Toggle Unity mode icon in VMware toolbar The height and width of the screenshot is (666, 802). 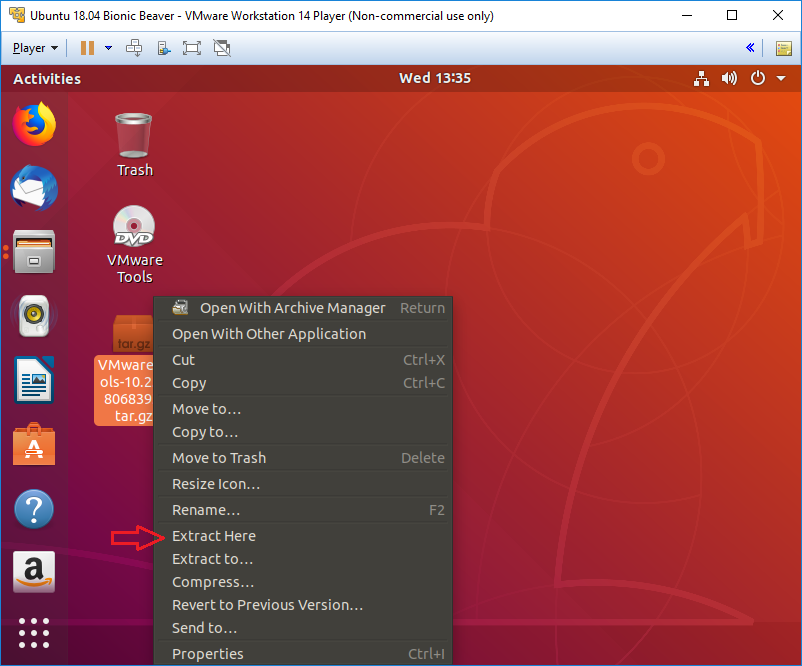(222, 48)
